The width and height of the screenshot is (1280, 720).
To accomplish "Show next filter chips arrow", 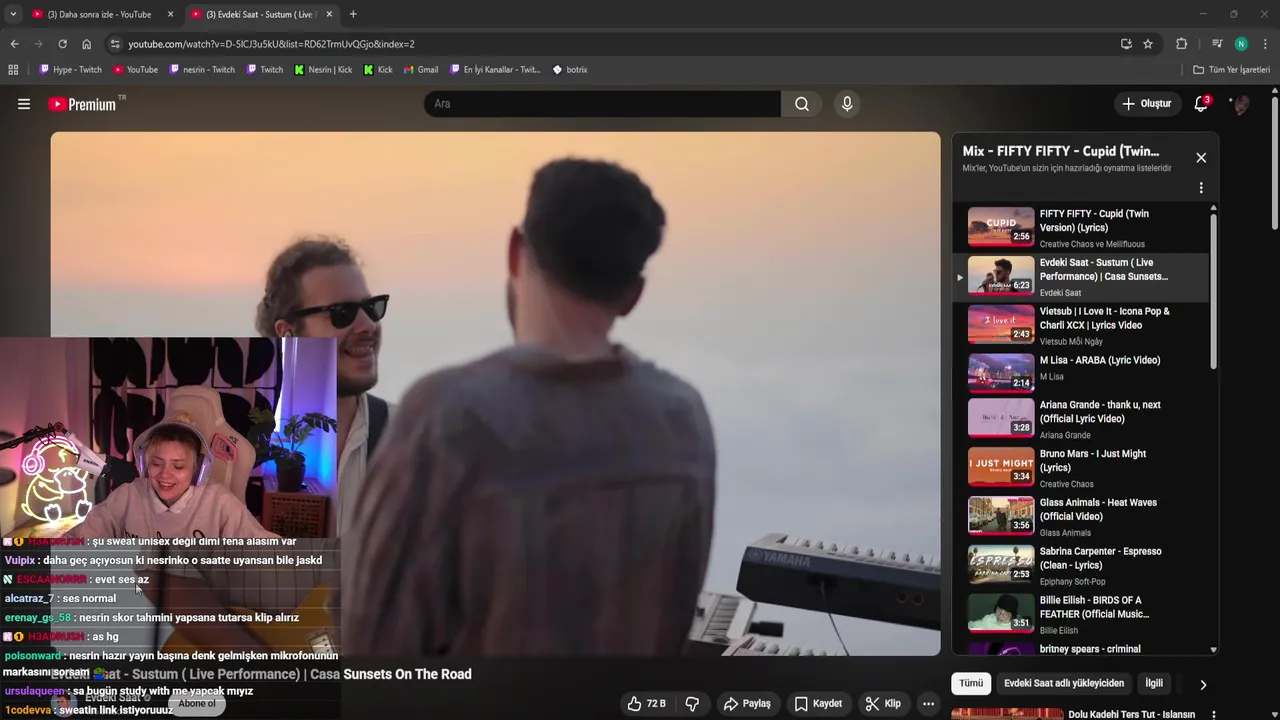I will tap(1203, 685).
